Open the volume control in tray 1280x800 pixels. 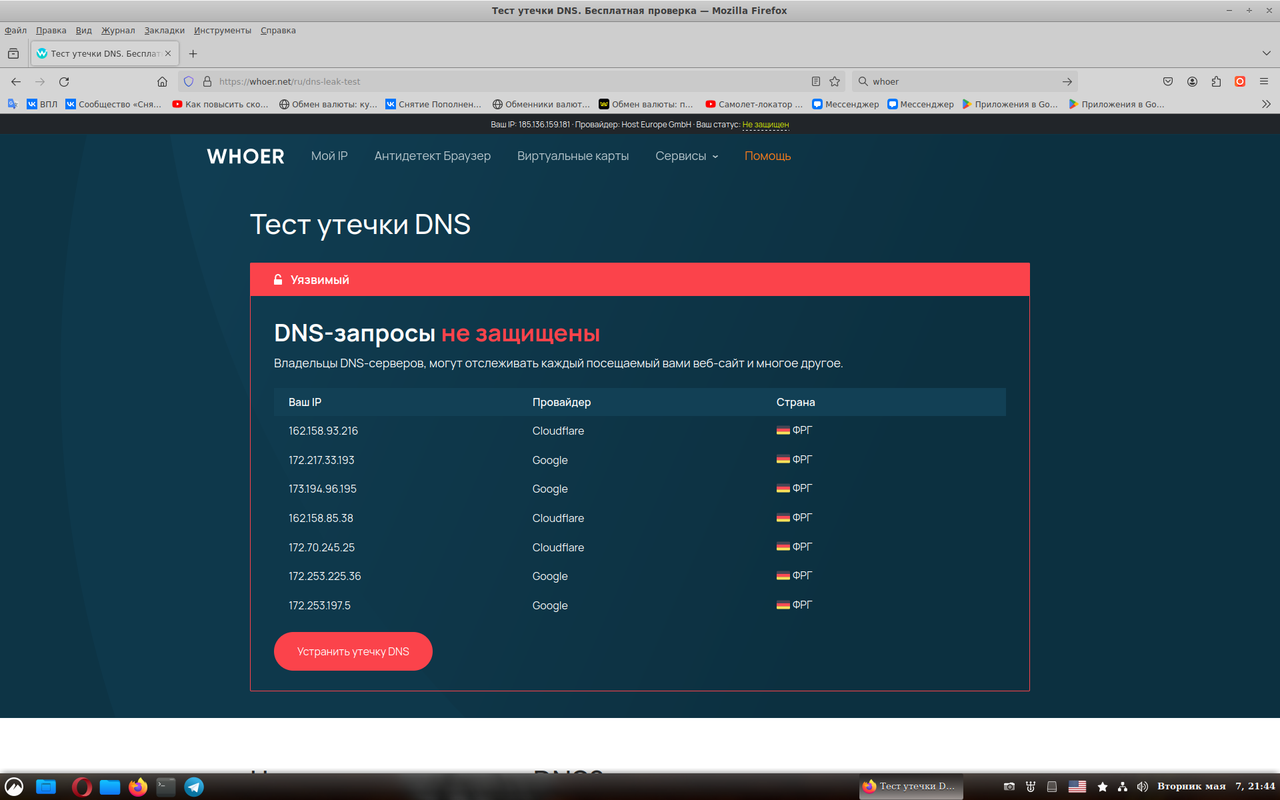point(1143,787)
